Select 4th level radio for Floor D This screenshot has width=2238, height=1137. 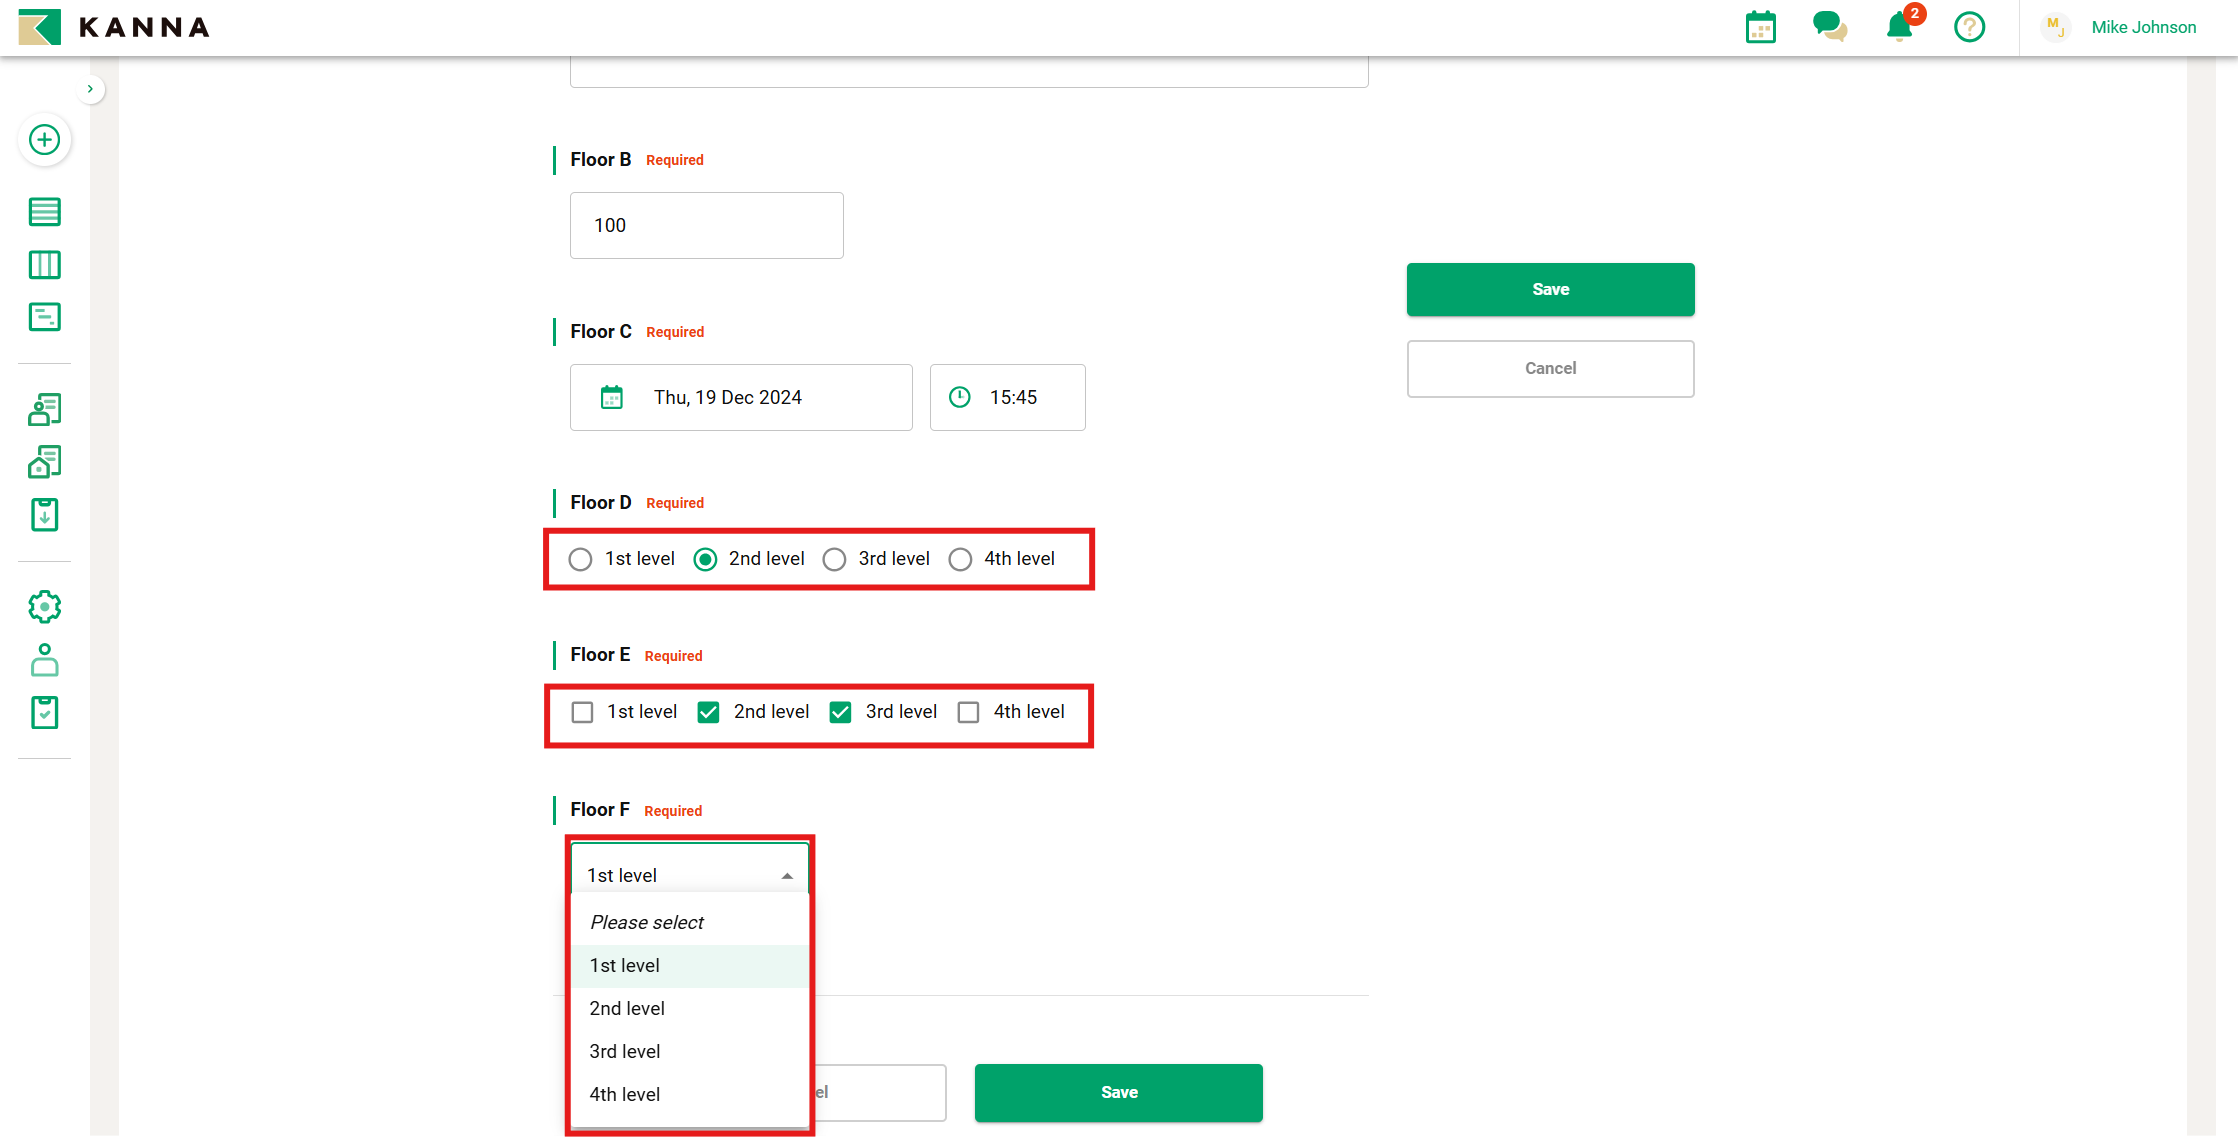[960, 559]
